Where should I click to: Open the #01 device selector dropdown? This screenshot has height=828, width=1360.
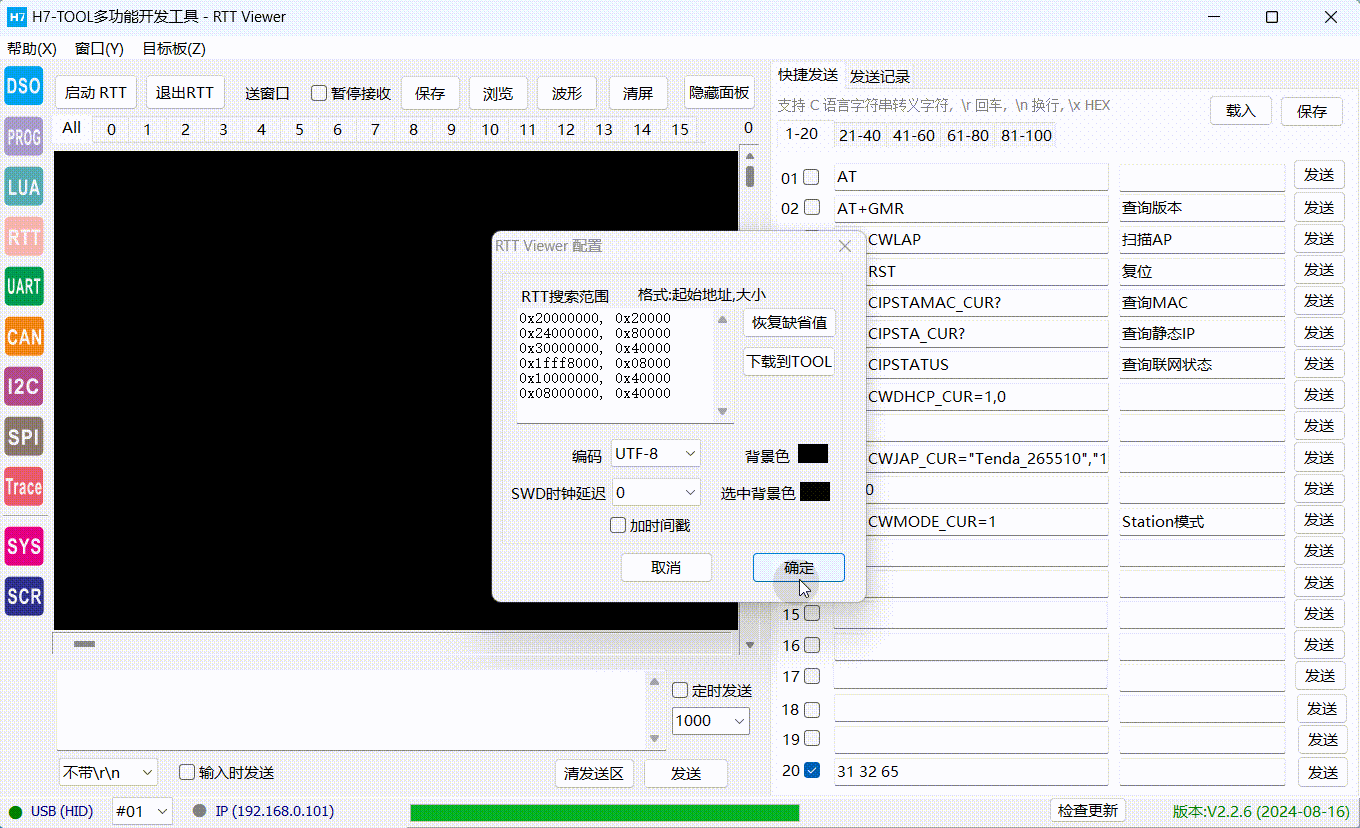[x=142, y=811]
